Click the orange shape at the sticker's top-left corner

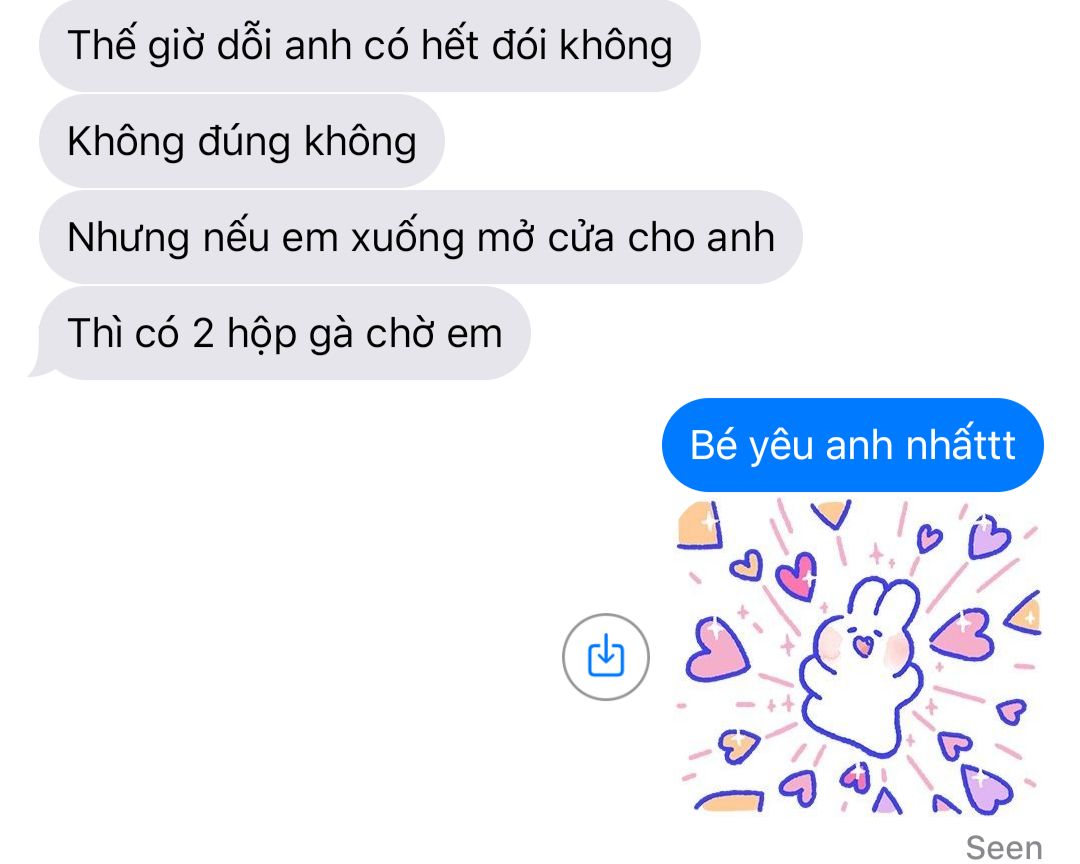coord(698,526)
